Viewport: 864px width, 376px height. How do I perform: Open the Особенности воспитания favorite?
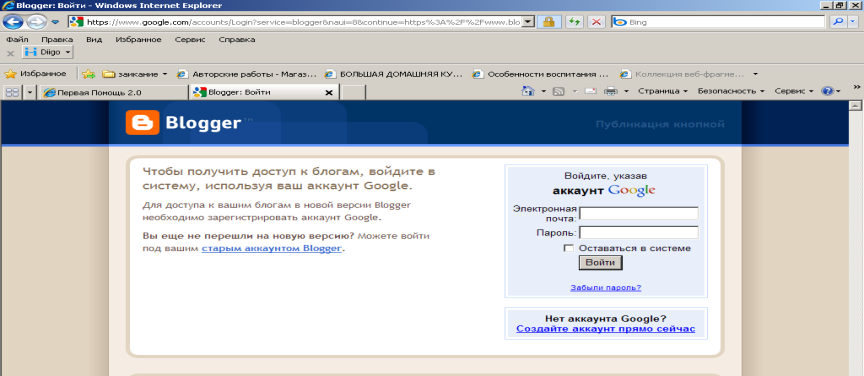541,74
